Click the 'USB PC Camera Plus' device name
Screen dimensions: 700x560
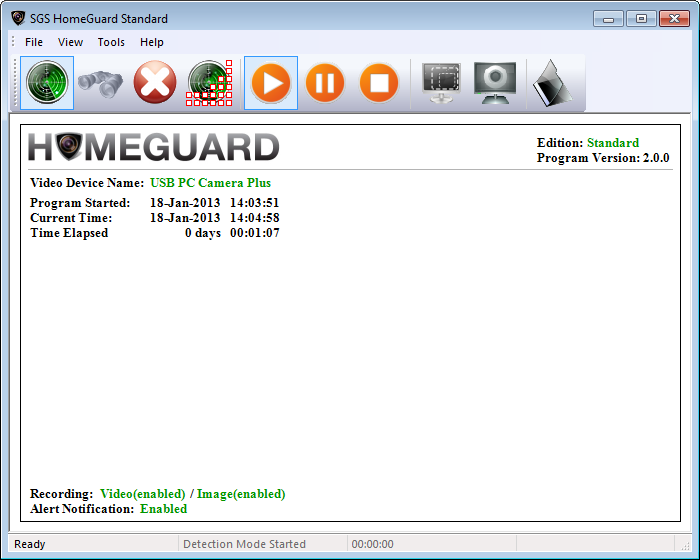pyautogui.click(x=210, y=183)
